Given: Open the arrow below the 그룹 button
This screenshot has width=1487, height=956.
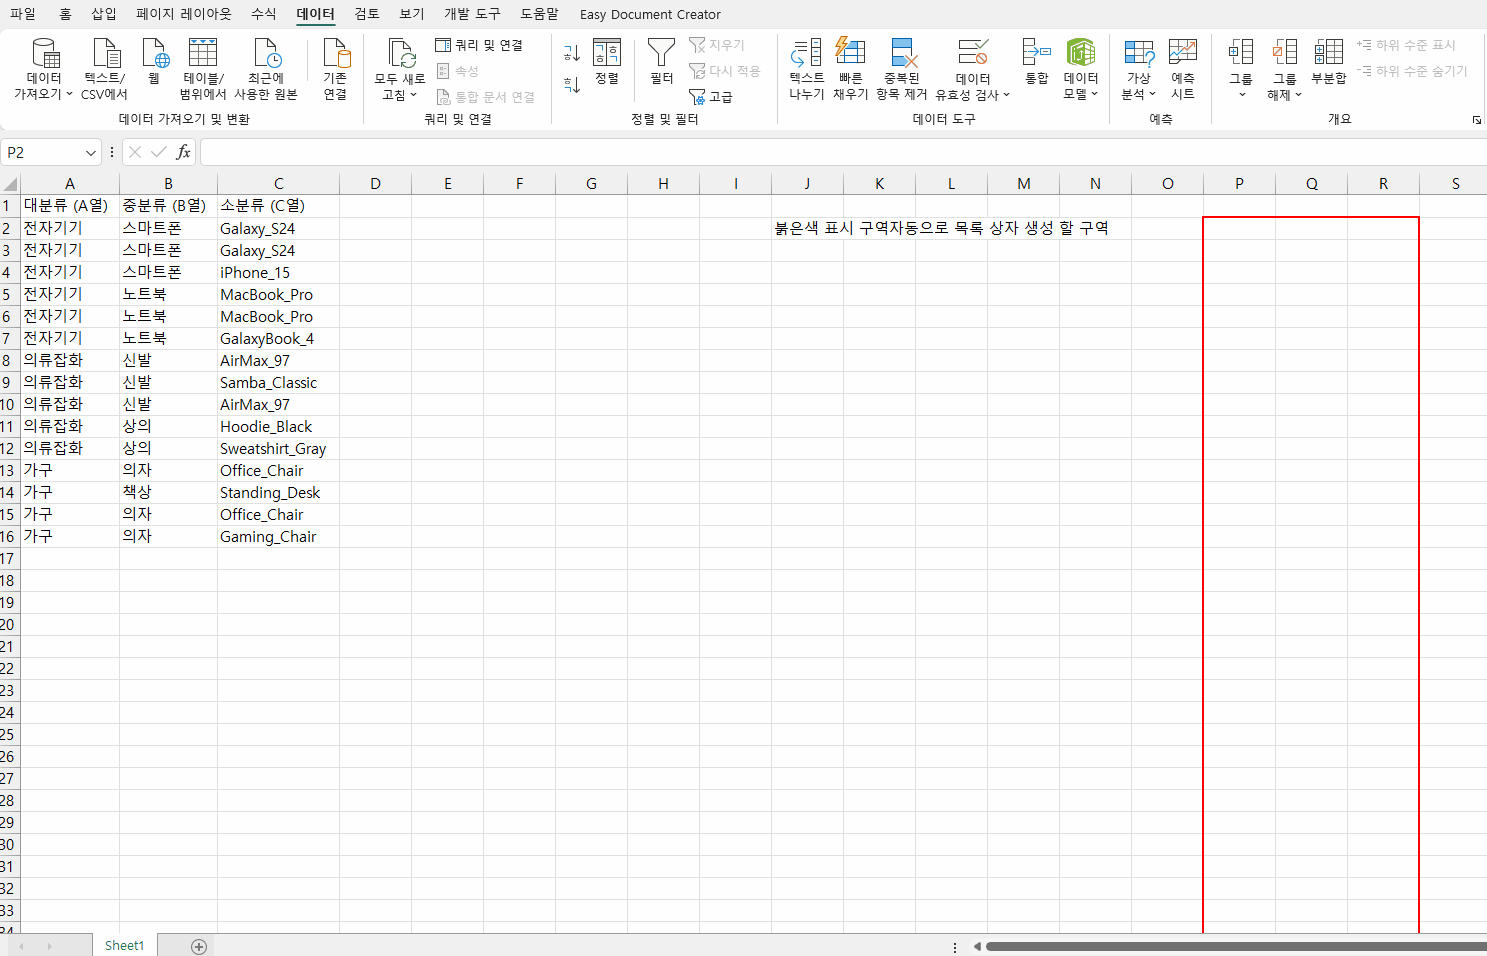Looking at the screenshot, I should (1241, 95).
